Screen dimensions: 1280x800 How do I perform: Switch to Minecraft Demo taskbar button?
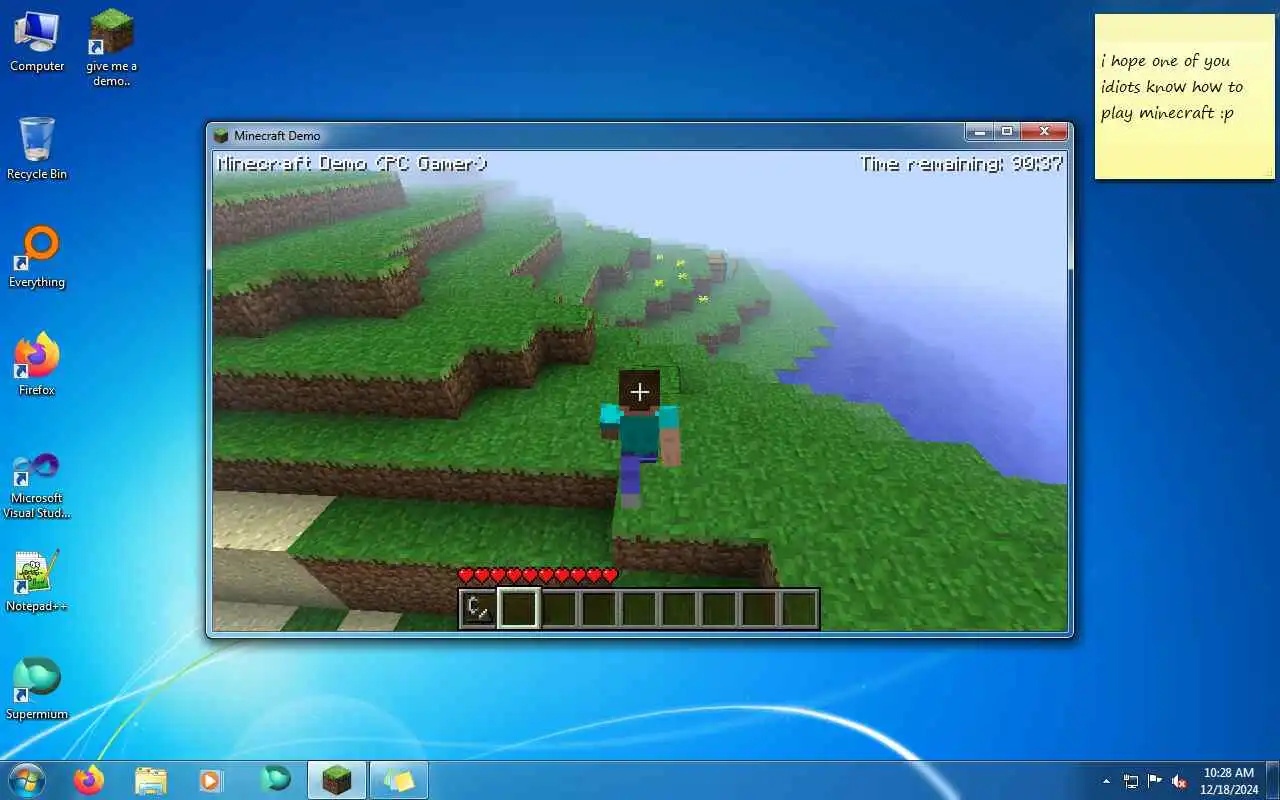coord(337,780)
